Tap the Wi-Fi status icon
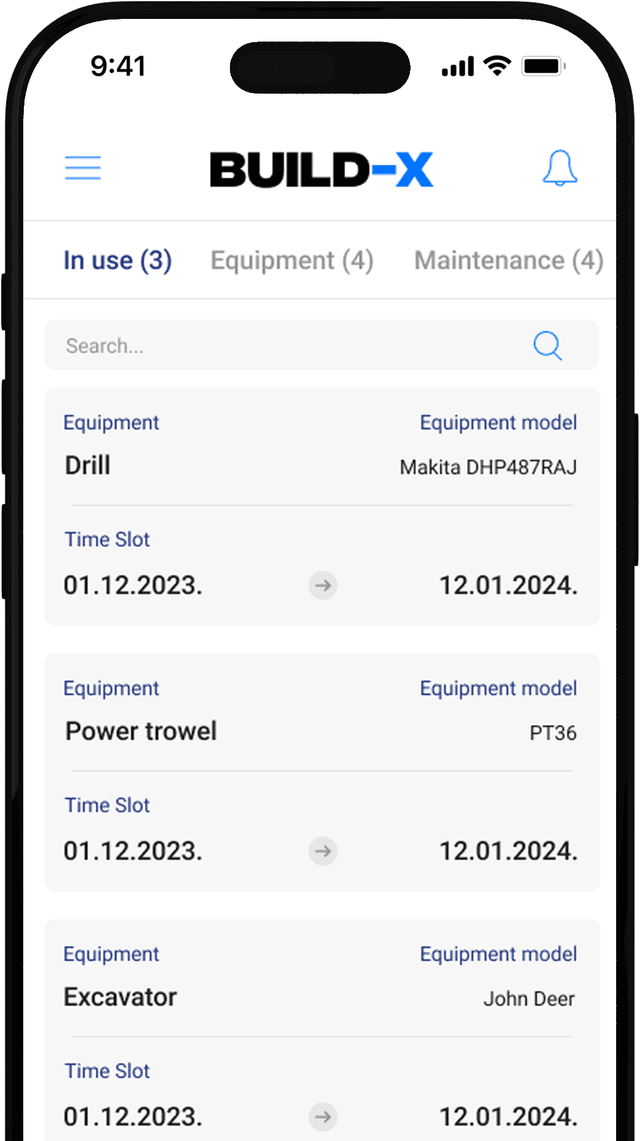This screenshot has height=1141, width=640. coord(496,67)
